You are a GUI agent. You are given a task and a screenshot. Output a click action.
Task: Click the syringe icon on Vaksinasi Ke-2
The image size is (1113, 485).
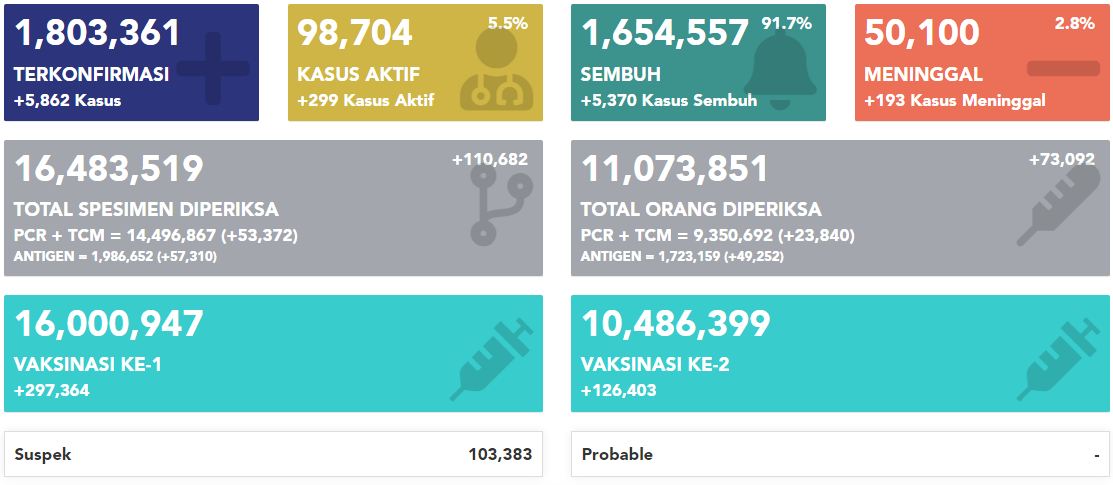(1058, 361)
